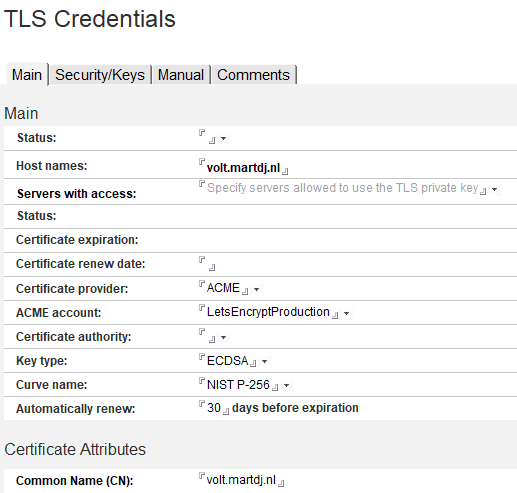The image size is (517, 493).
Task: Open the ACME account dropdown arrow
Action: (x=346, y=313)
